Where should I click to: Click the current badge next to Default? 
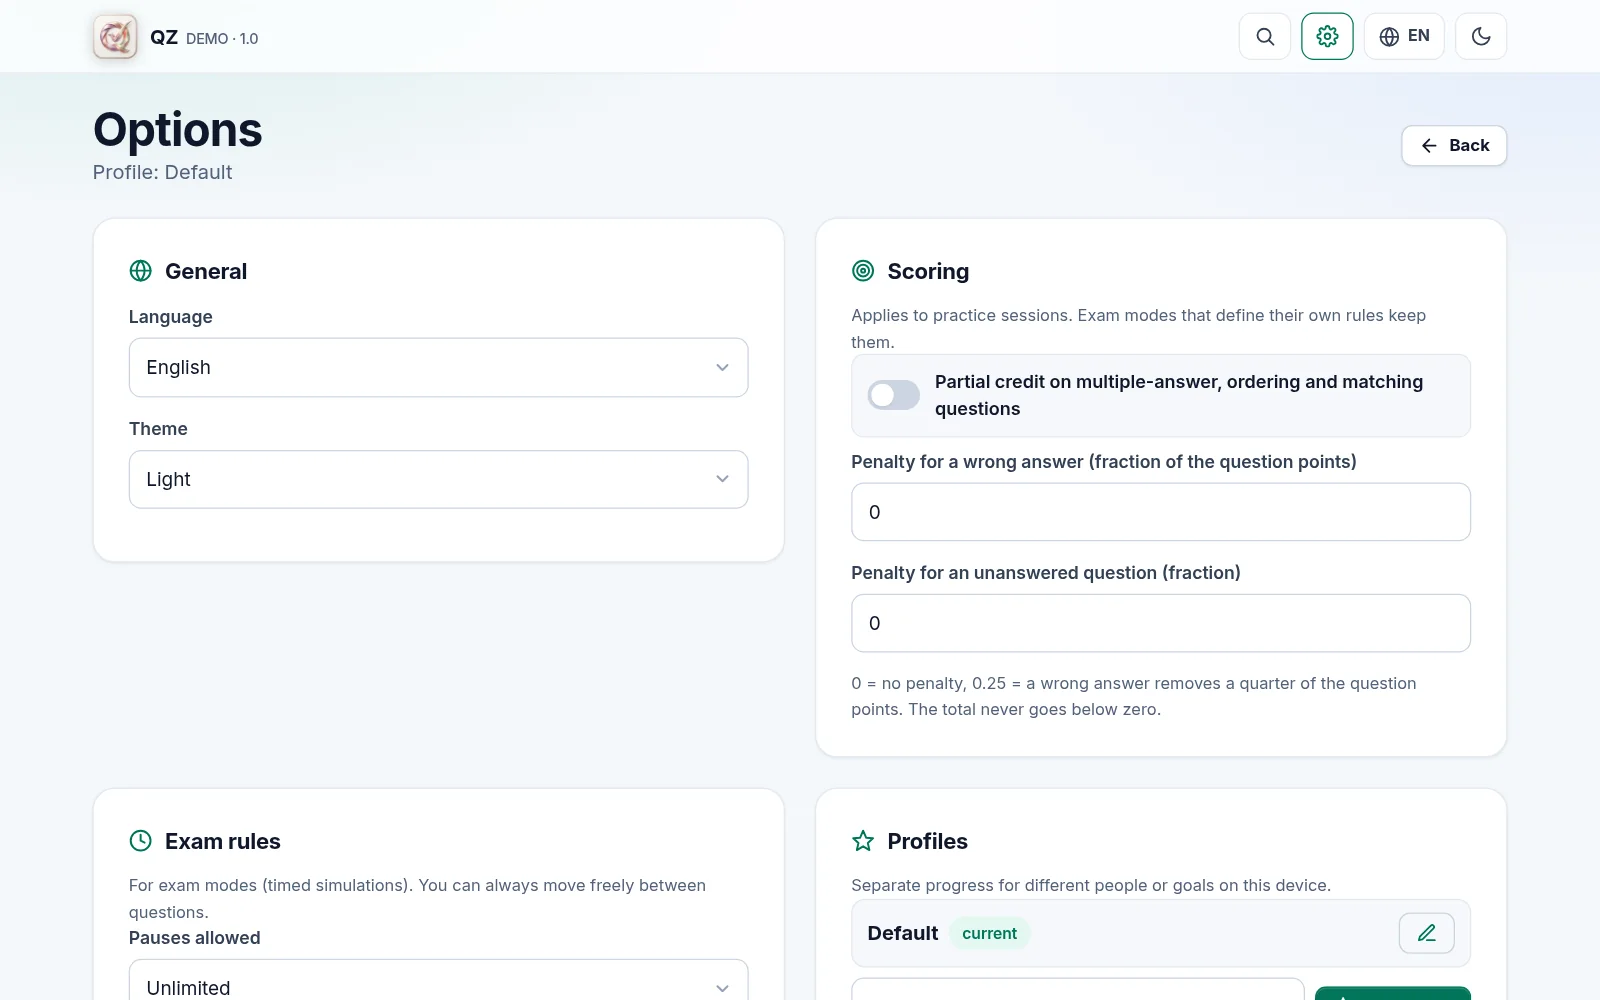[x=989, y=933]
